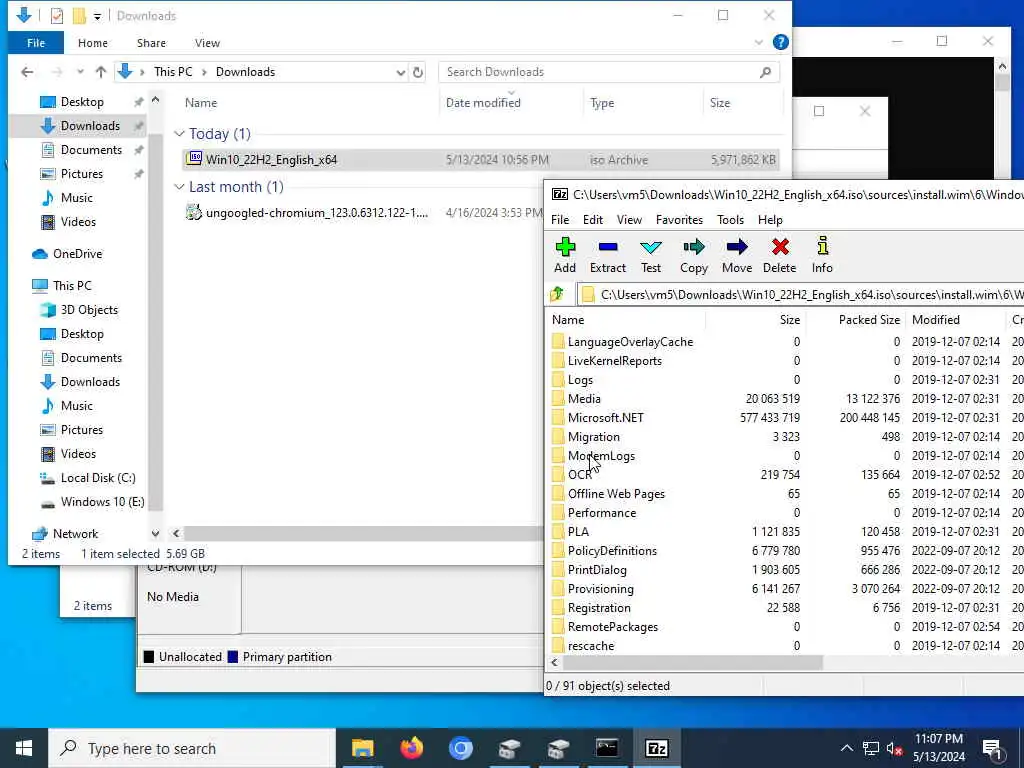
Task: Click the Up arrow in Explorer navigation
Action: click(x=101, y=72)
